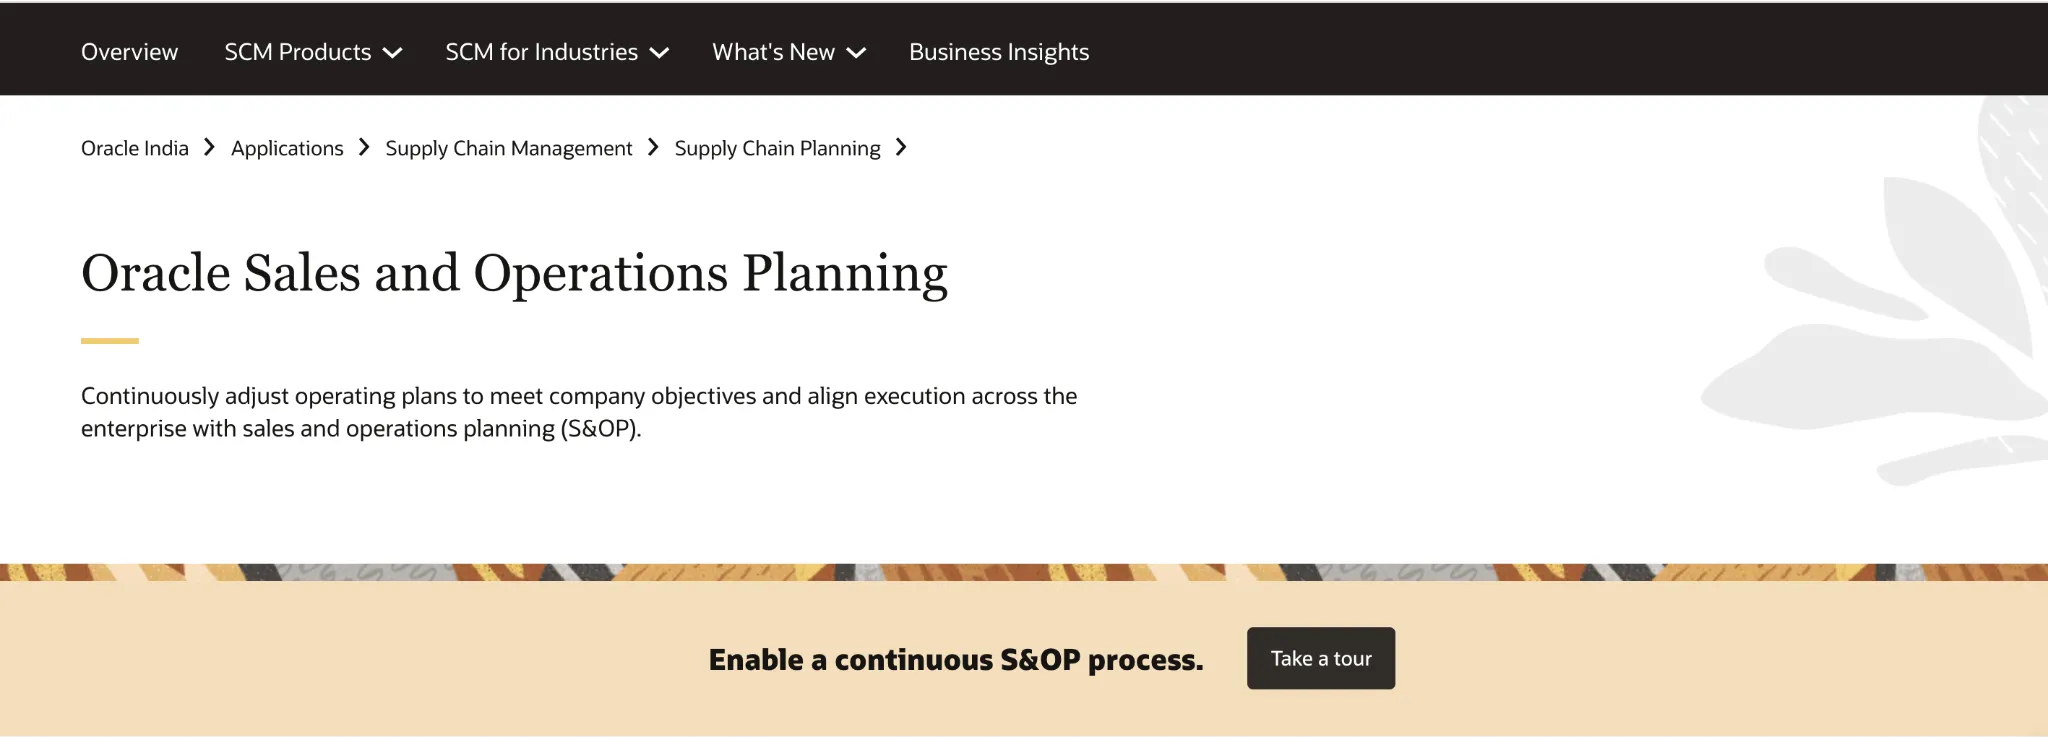Click the chevron after Supply Chain Management
The width and height of the screenshot is (2048, 737).
[x=653, y=147]
